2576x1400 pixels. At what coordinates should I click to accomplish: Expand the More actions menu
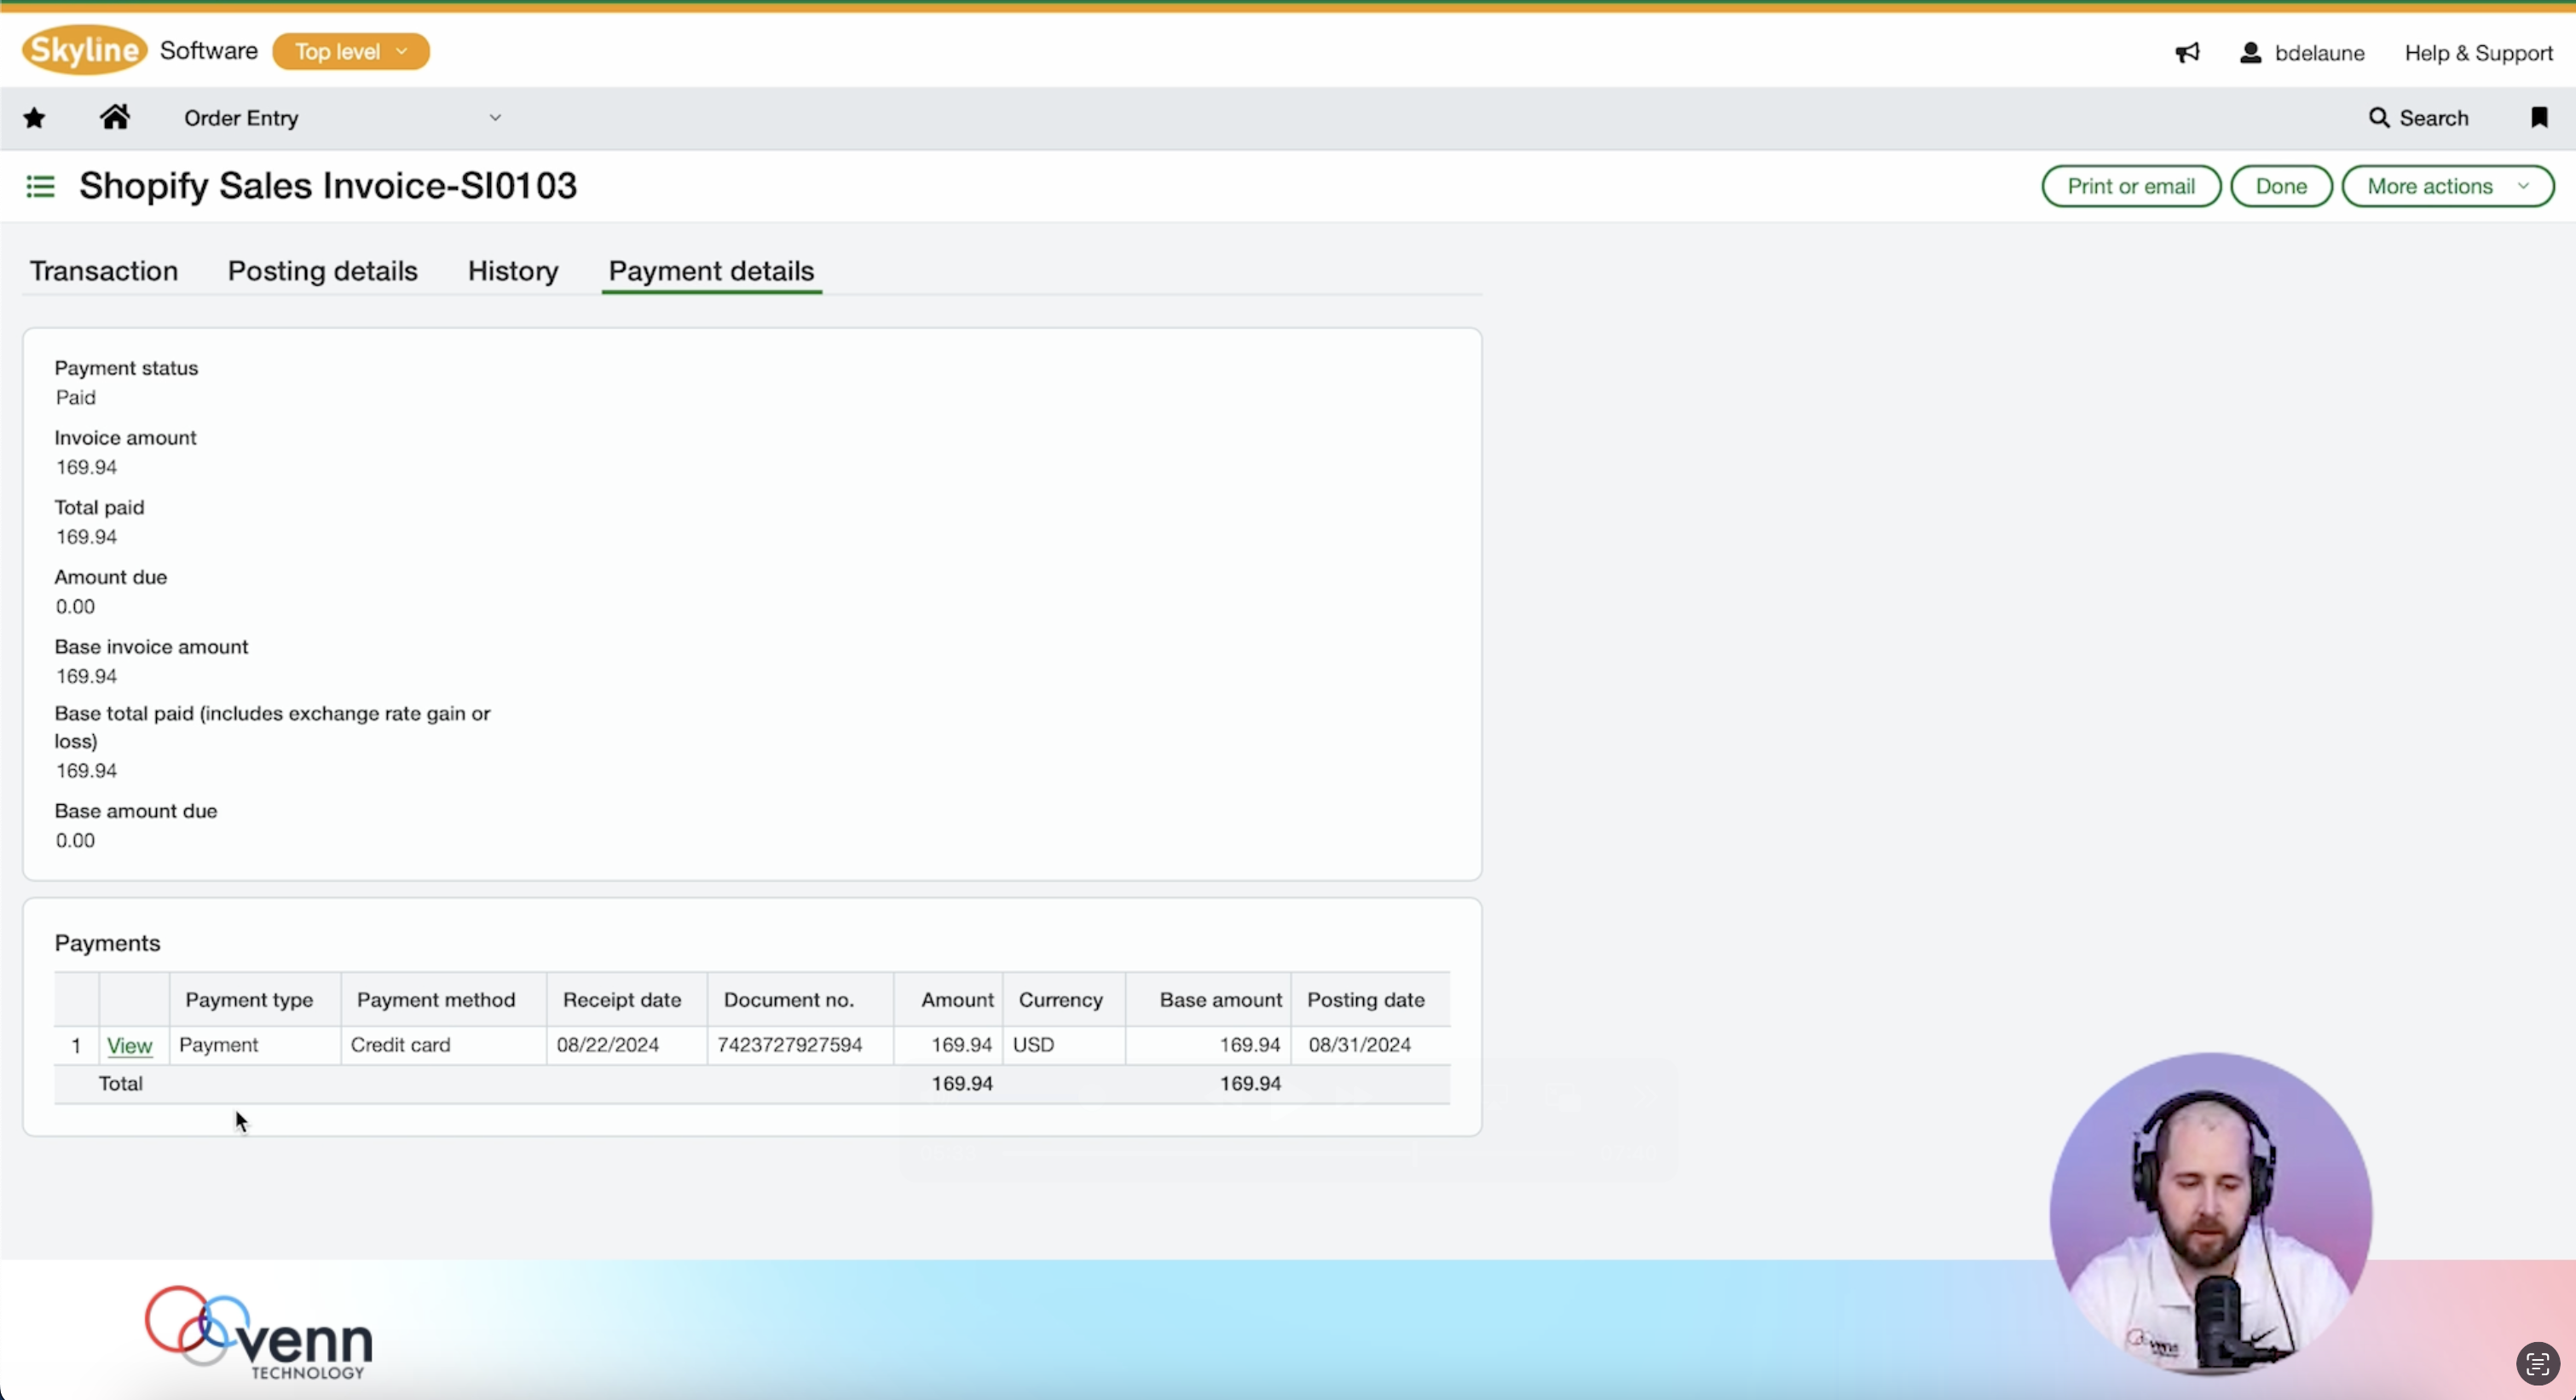(x=2447, y=186)
